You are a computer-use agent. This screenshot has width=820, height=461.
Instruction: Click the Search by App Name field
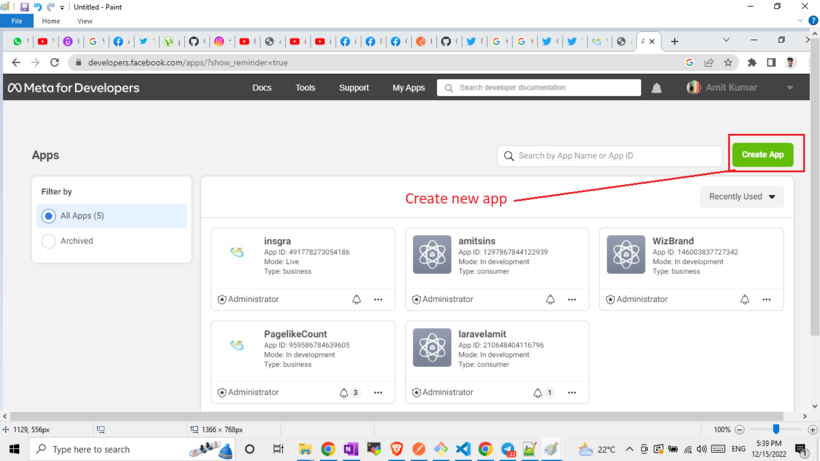click(610, 156)
